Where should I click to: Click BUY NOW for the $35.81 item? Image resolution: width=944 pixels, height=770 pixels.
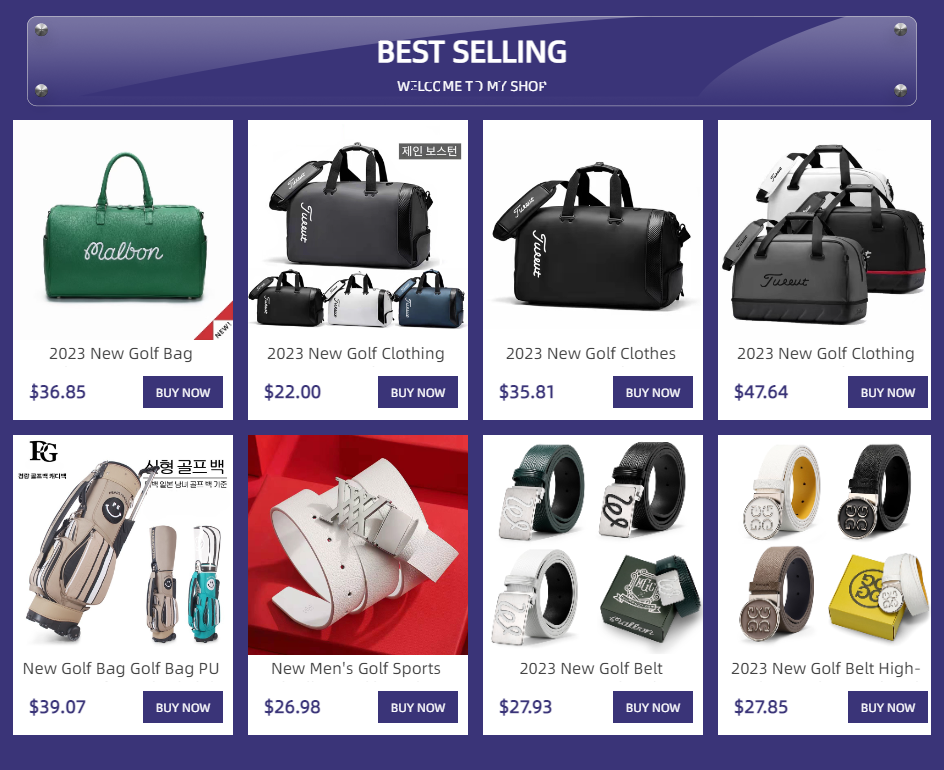[x=653, y=392]
